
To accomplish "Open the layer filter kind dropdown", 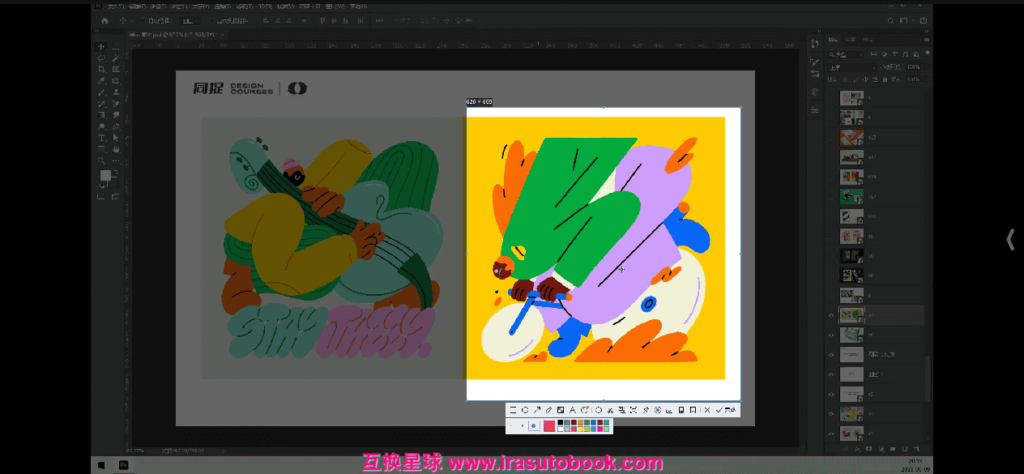I will 845,55.
